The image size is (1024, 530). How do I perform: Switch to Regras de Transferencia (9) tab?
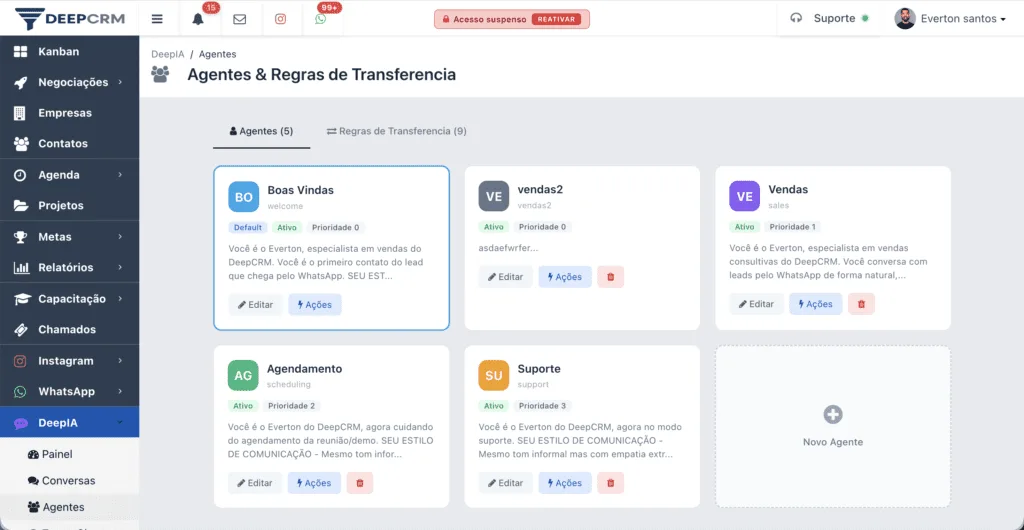396,131
